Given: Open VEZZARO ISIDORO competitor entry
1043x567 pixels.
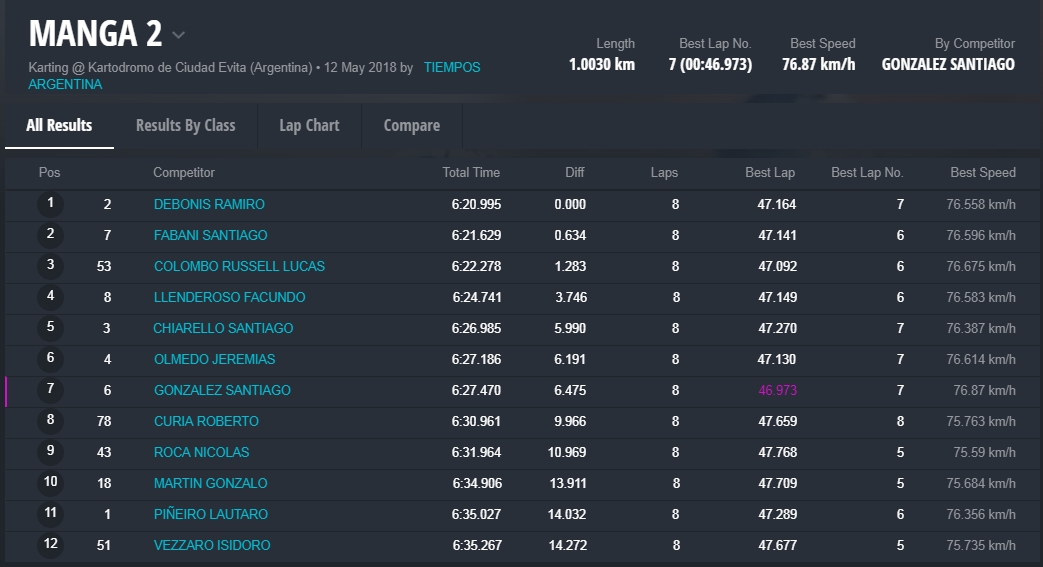Looking at the screenshot, I should click(x=212, y=545).
